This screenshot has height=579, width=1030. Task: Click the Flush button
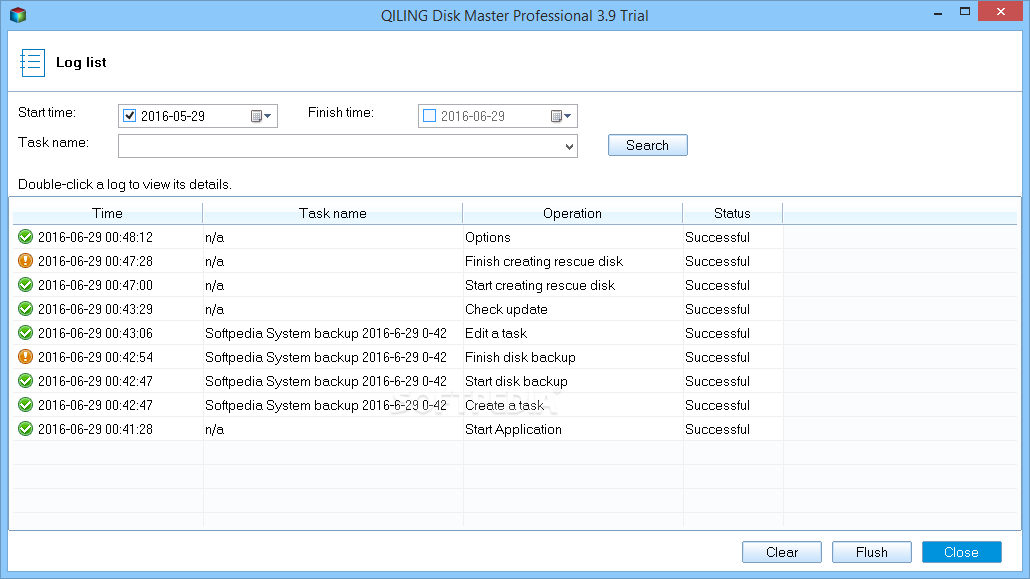(872, 552)
